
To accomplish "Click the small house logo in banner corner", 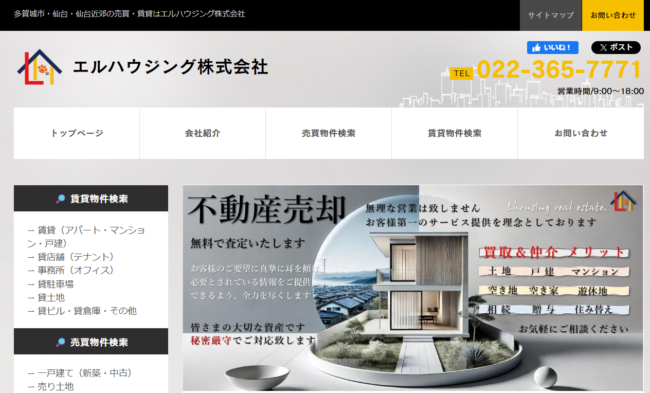I will 623,201.
